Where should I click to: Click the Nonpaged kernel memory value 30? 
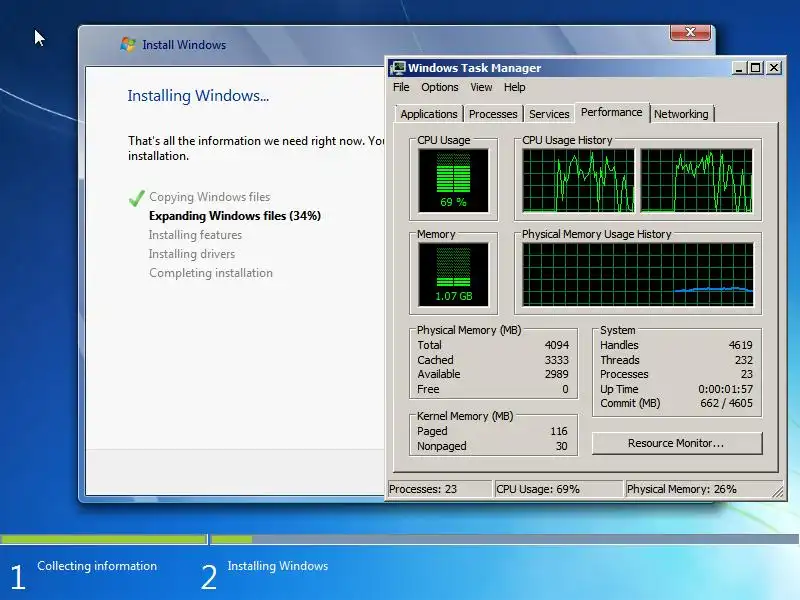(562, 446)
